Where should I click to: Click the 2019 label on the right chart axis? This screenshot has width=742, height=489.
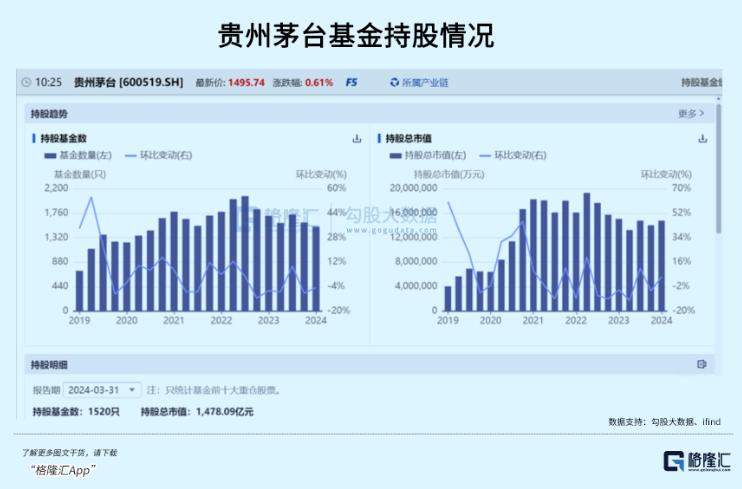pyautogui.click(x=447, y=320)
